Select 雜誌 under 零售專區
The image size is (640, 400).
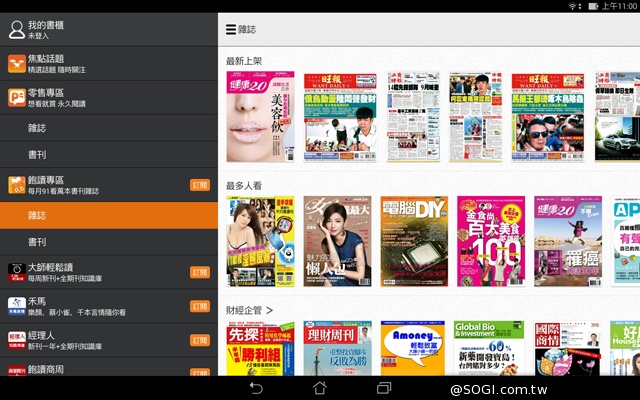click(x=108, y=127)
